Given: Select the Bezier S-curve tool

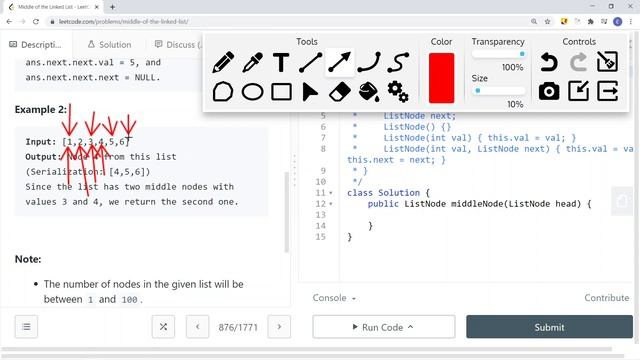Looking at the screenshot, I should [398, 62].
